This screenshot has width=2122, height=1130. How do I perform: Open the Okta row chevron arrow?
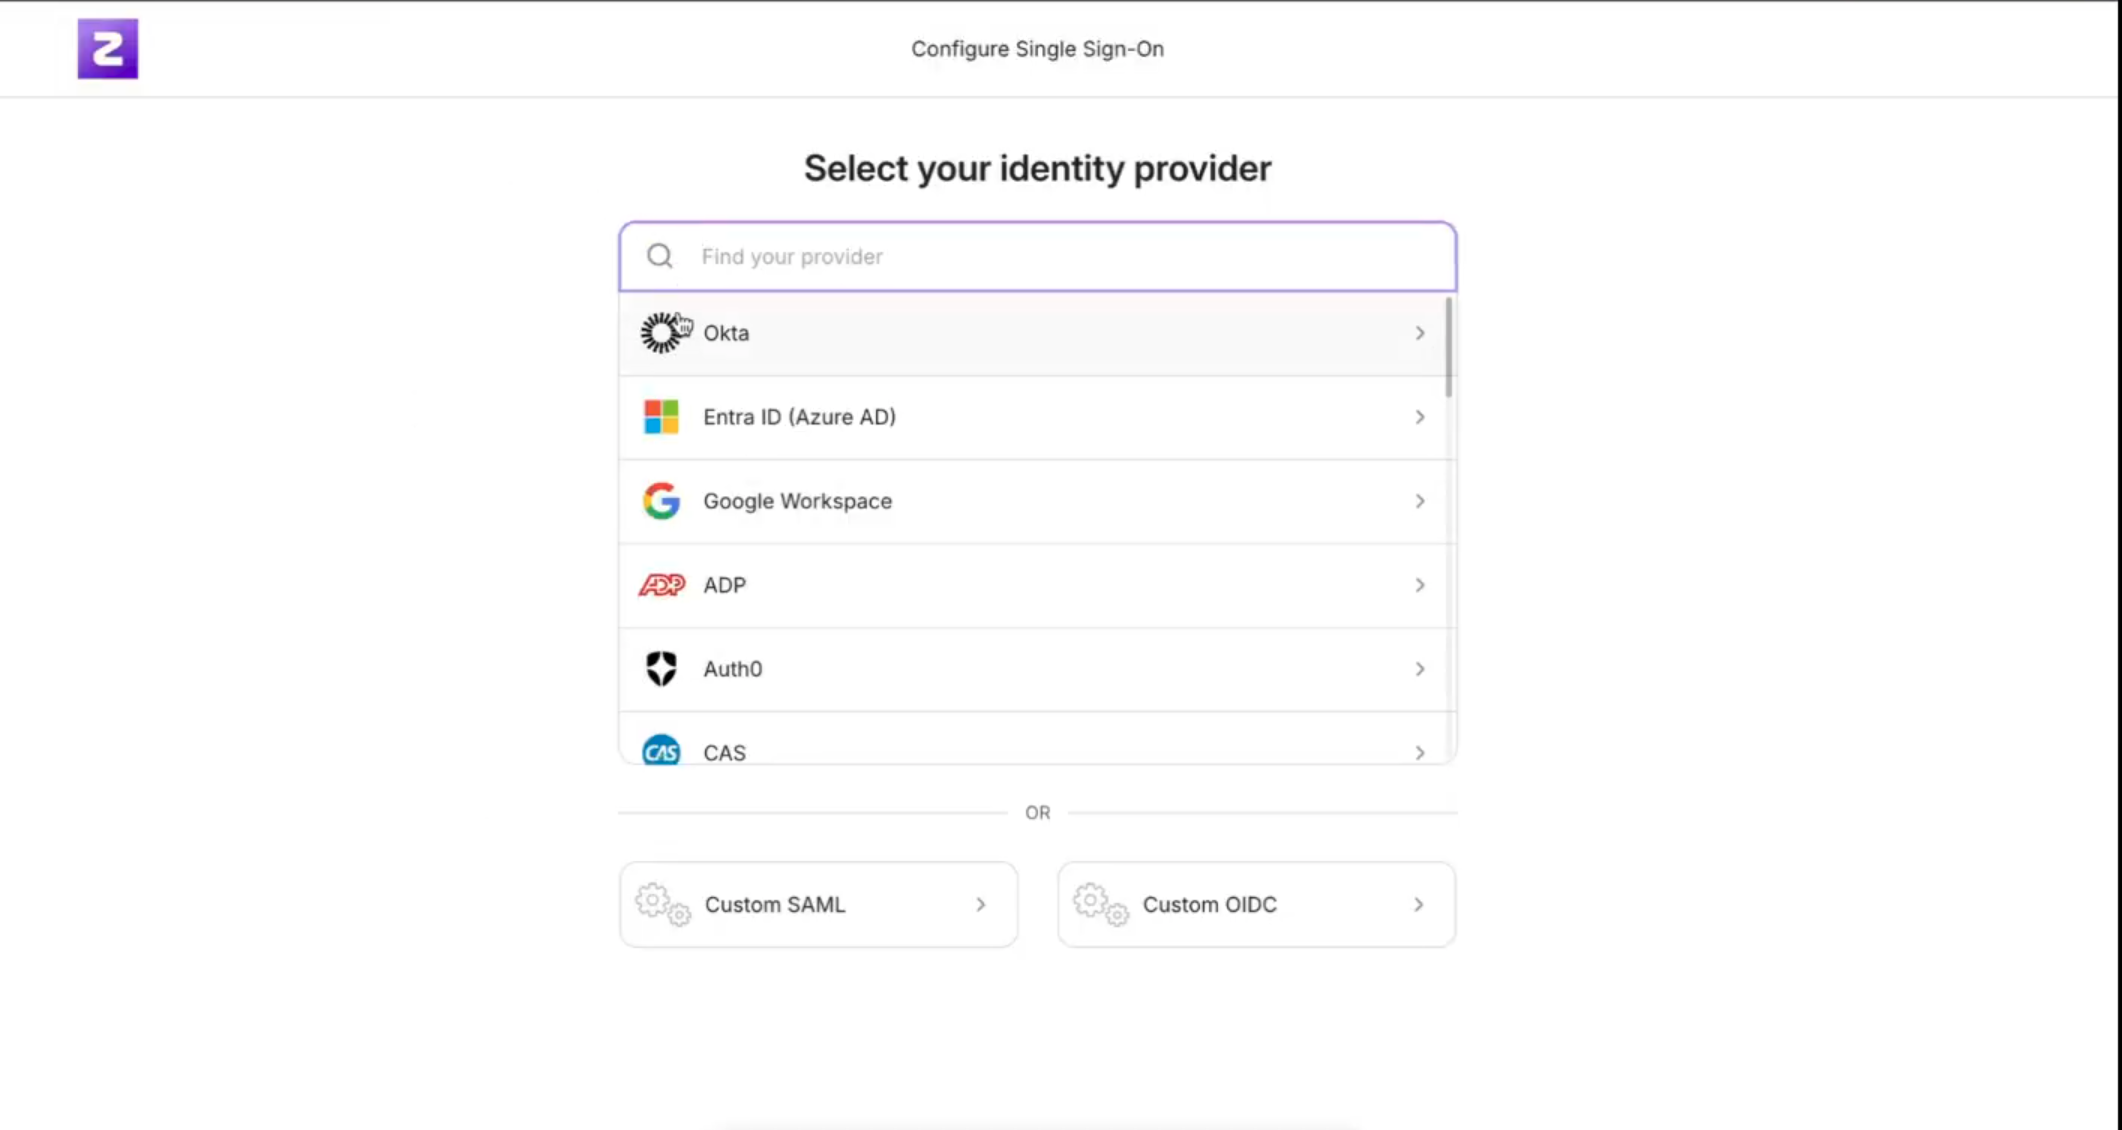tap(1419, 333)
